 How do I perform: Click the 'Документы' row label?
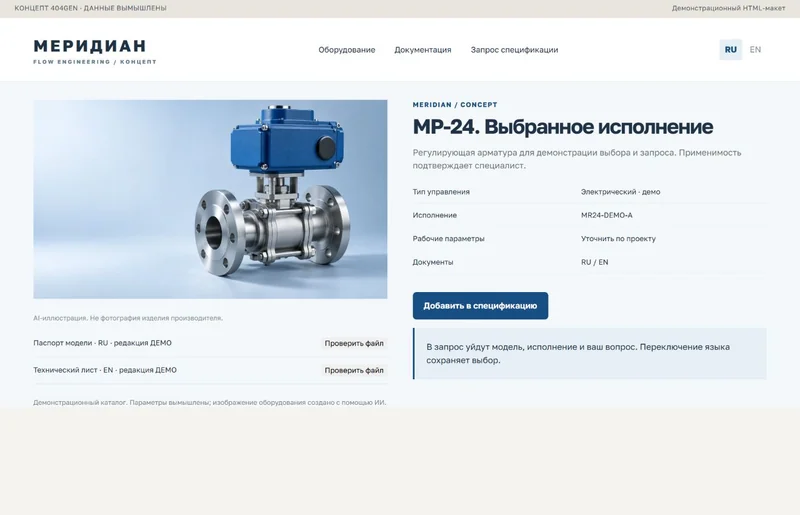click(433, 262)
